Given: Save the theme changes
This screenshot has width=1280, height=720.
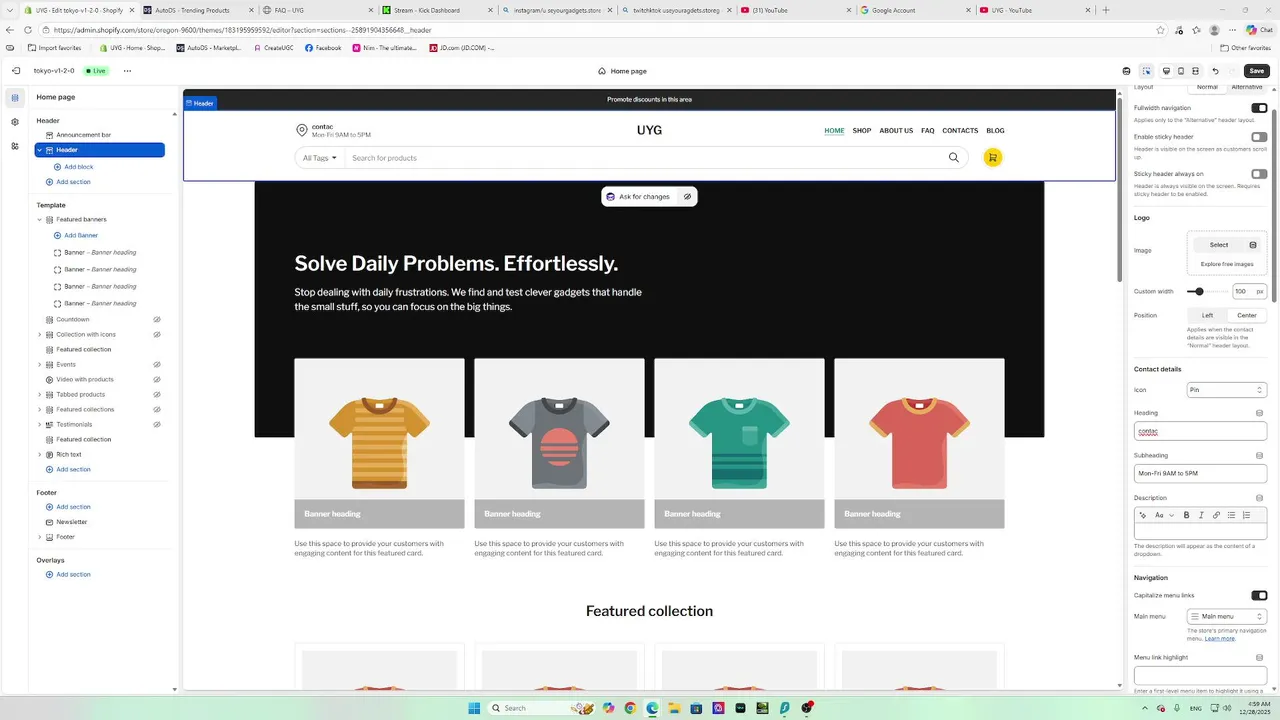Looking at the screenshot, I should click(x=1256, y=71).
